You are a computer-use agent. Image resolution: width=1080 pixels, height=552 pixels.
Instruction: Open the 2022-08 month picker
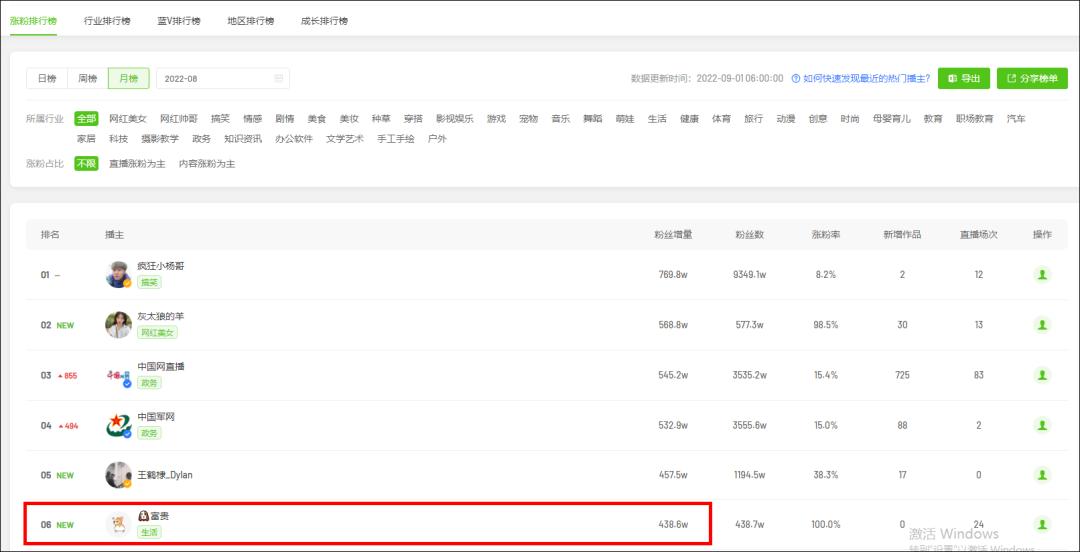[223, 79]
